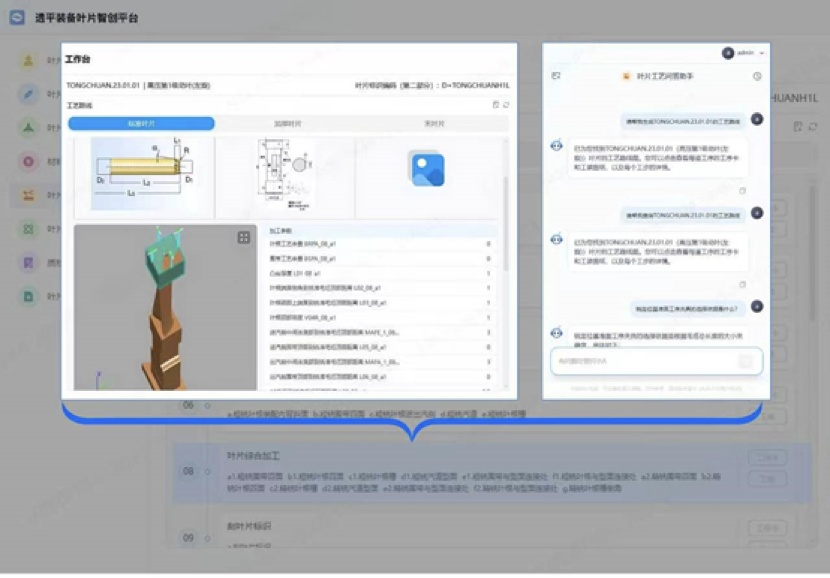Click the platform logo beside 透平装备叶片智创平台

click(17, 18)
